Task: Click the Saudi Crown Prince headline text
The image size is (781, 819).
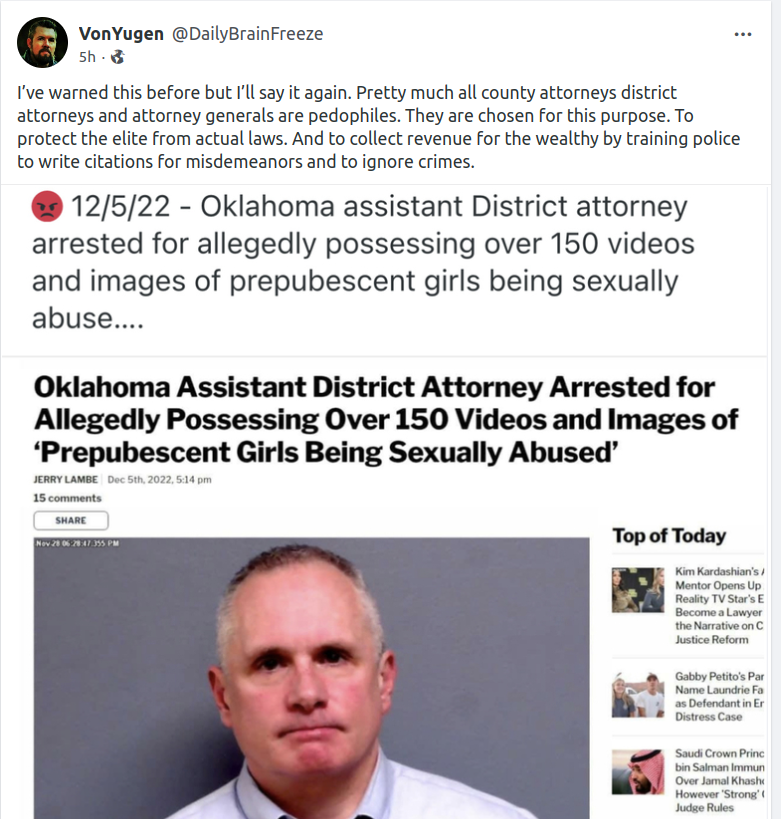Action: point(719,780)
